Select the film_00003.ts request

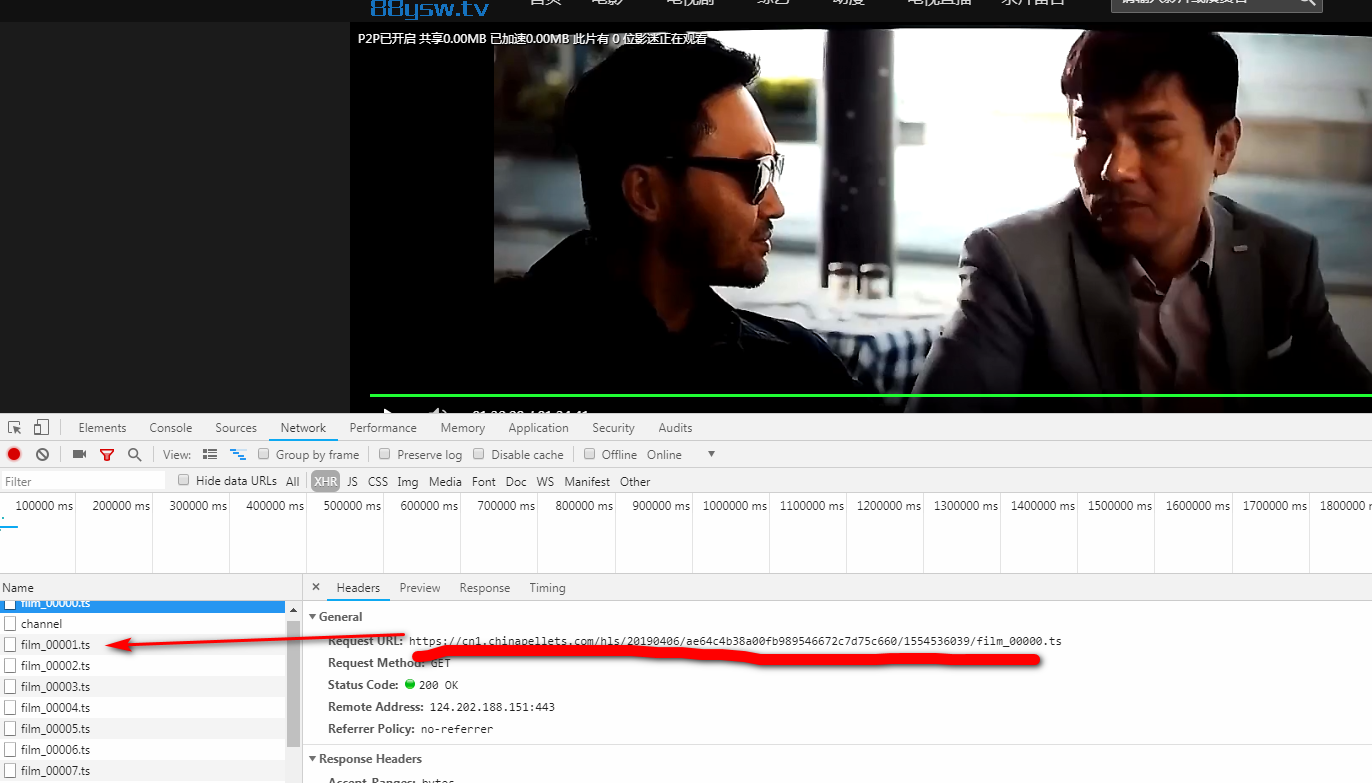(x=143, y=687)
